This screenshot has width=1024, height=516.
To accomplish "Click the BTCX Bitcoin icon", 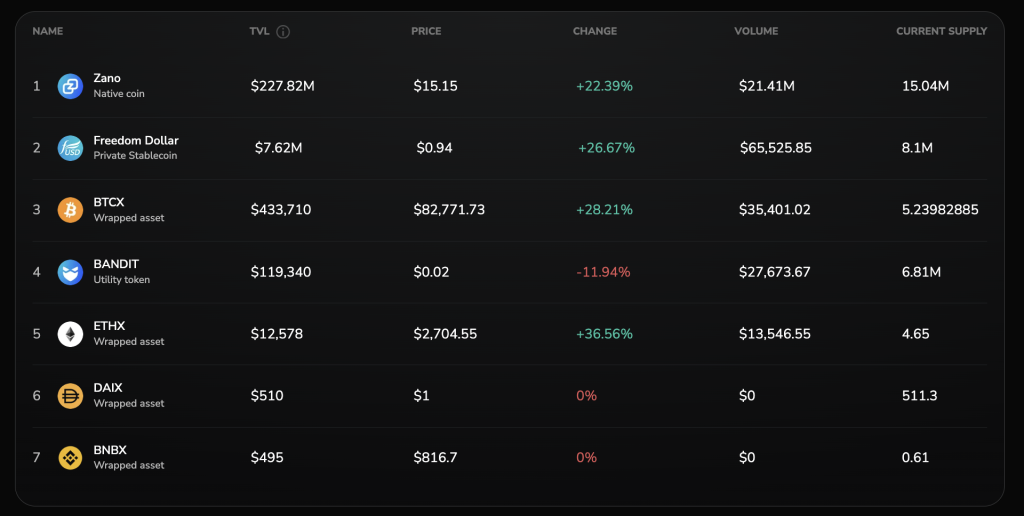I will point(70,210).
